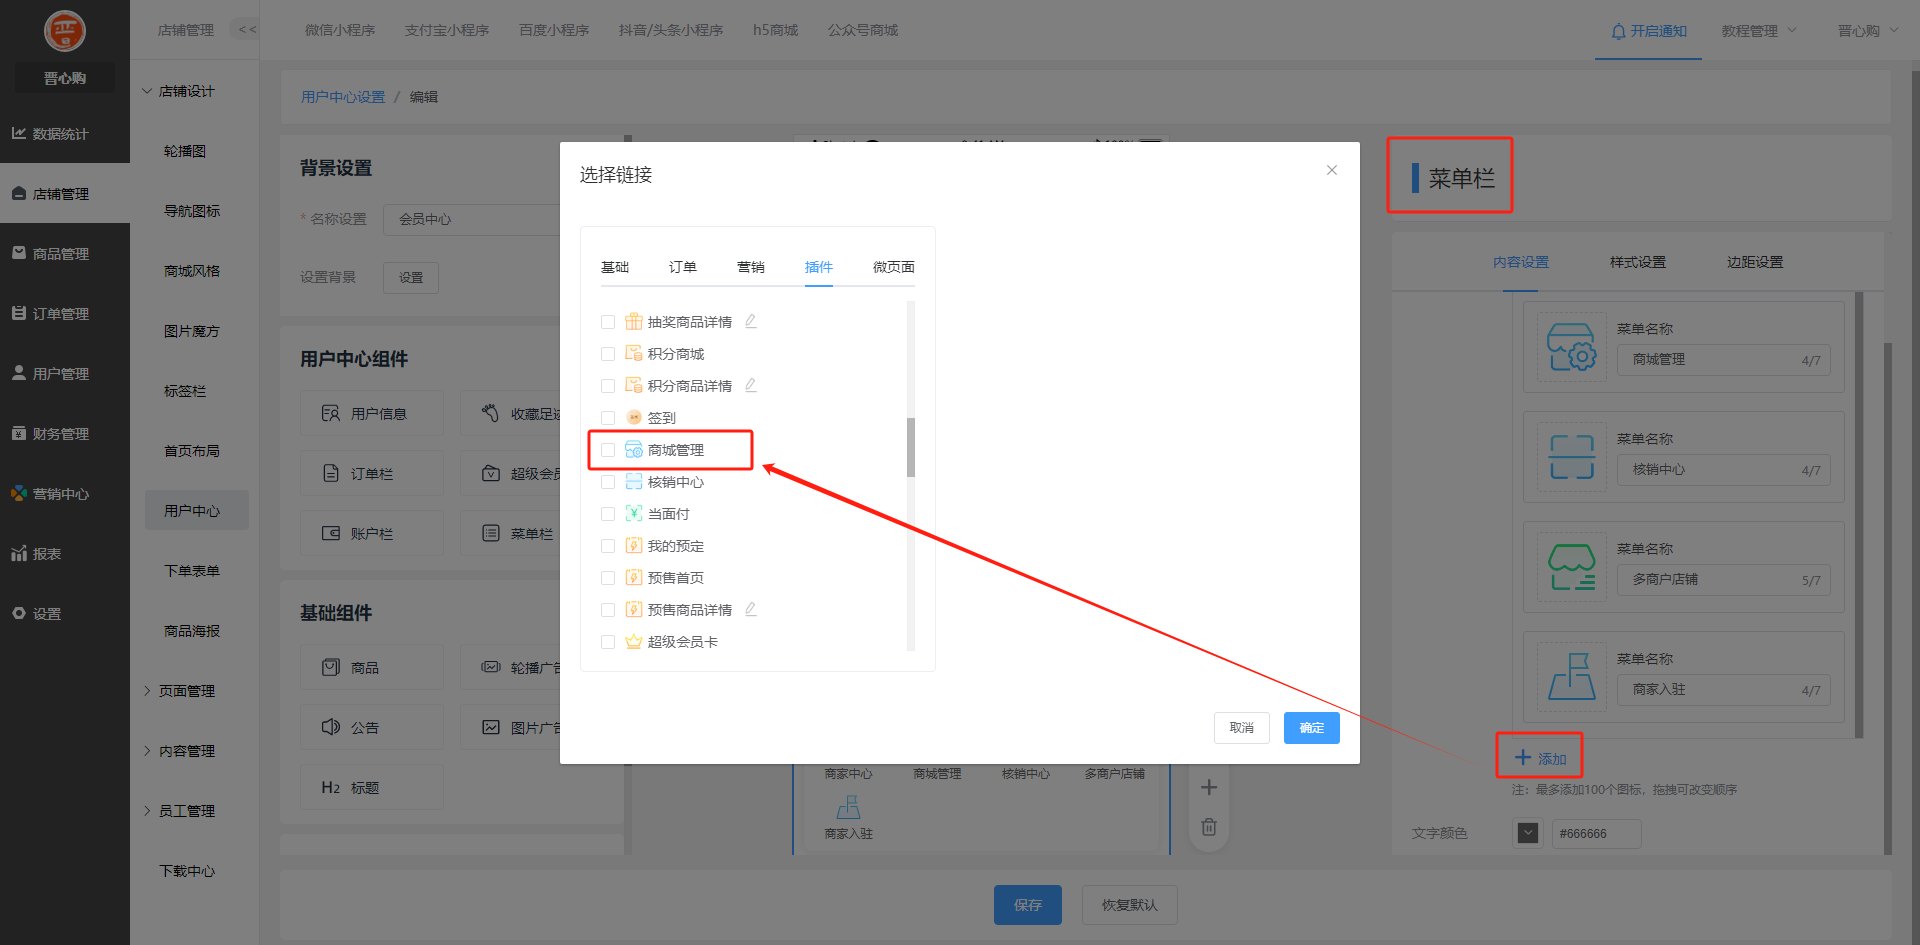Collapse the 店铺设计 sidebar section
This screenshot has height=945, width=1920.
186,91
